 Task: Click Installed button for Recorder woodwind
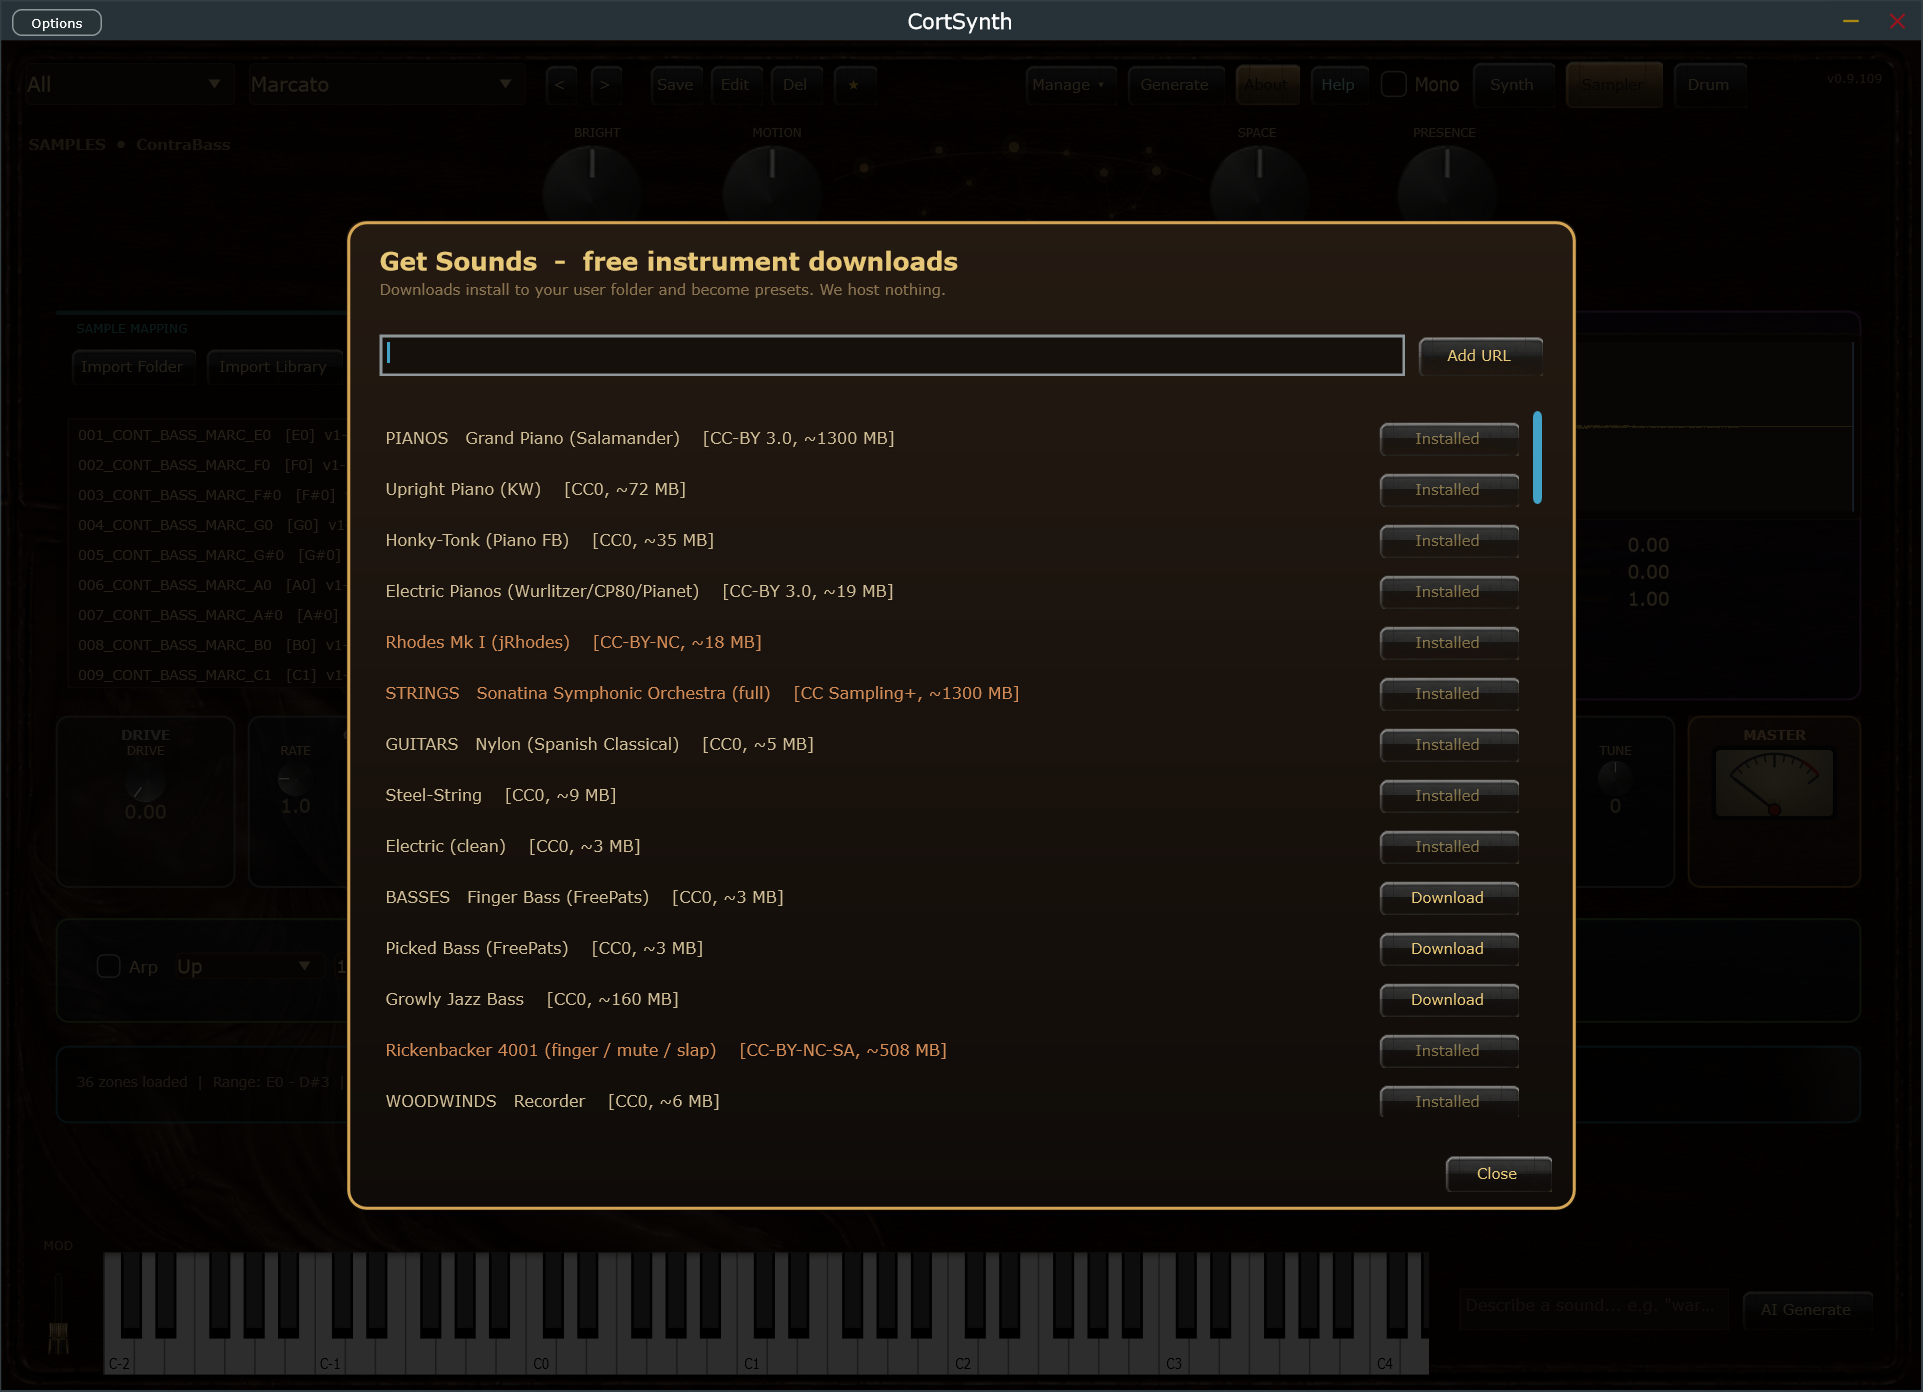click(1448, 1101)
